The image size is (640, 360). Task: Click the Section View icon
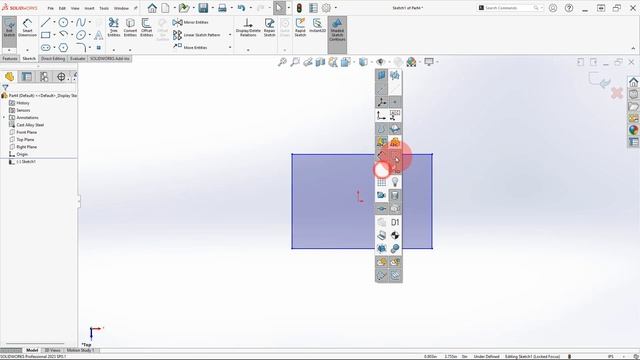320,62
